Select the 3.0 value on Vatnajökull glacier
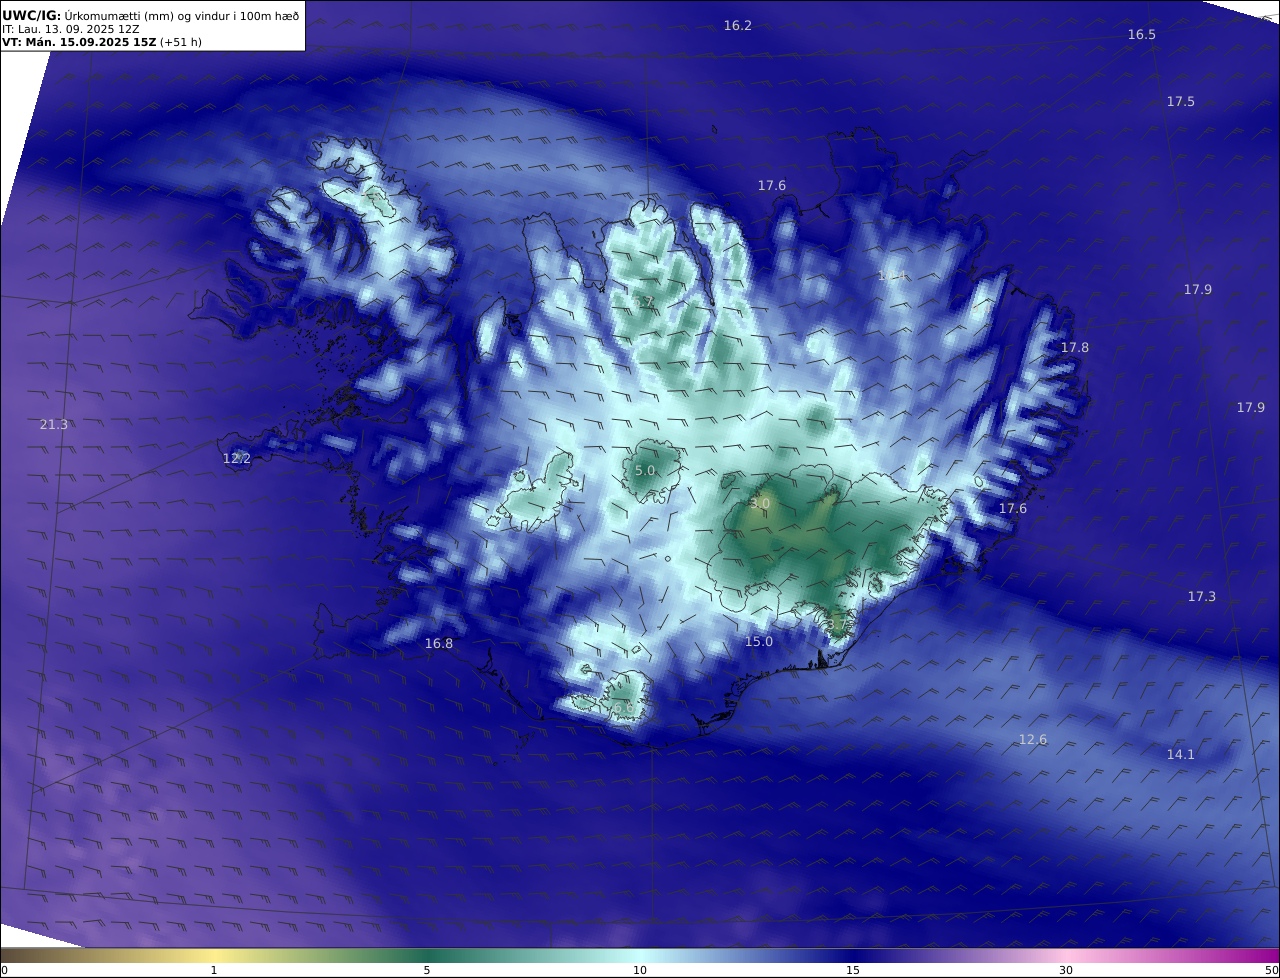Image resolution: width=1280 pixels, height=978 pixels. point(760,504)
